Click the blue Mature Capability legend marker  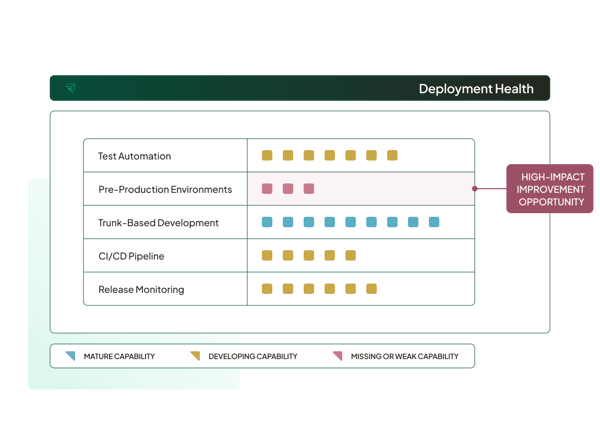(70, 356)
